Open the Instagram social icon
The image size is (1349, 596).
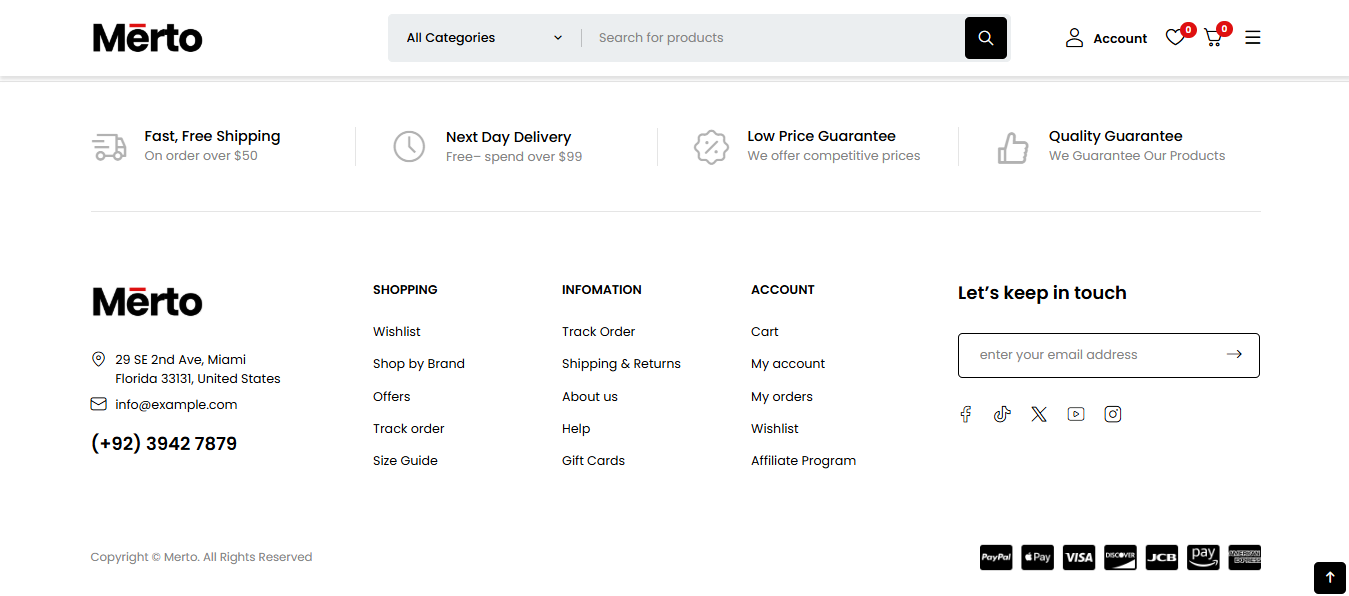point(1113,414)
